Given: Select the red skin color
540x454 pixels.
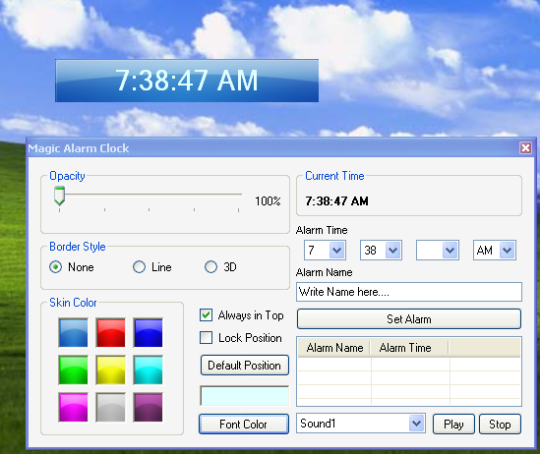Looking at the screenshot, I should (111, 332).
